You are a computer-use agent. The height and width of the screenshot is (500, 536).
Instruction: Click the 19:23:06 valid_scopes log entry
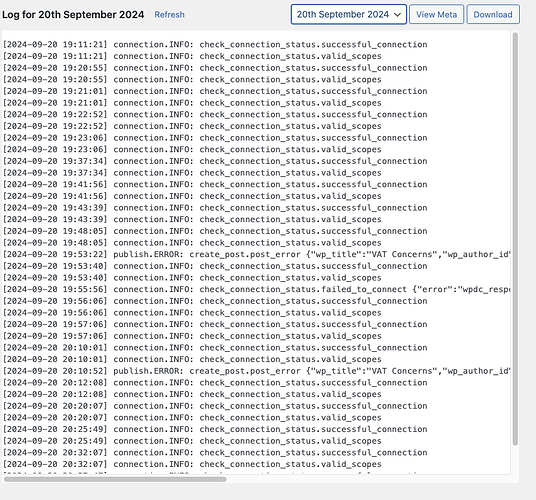(x=192, y=149)
